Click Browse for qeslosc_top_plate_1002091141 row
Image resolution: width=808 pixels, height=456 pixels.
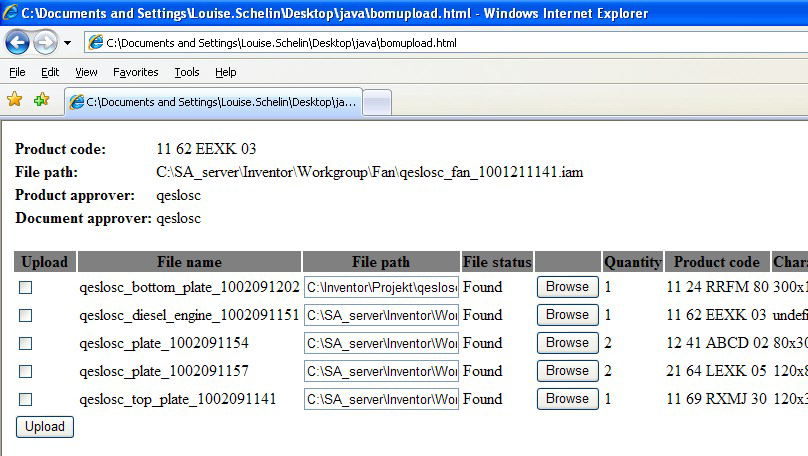tap(567, 399)
